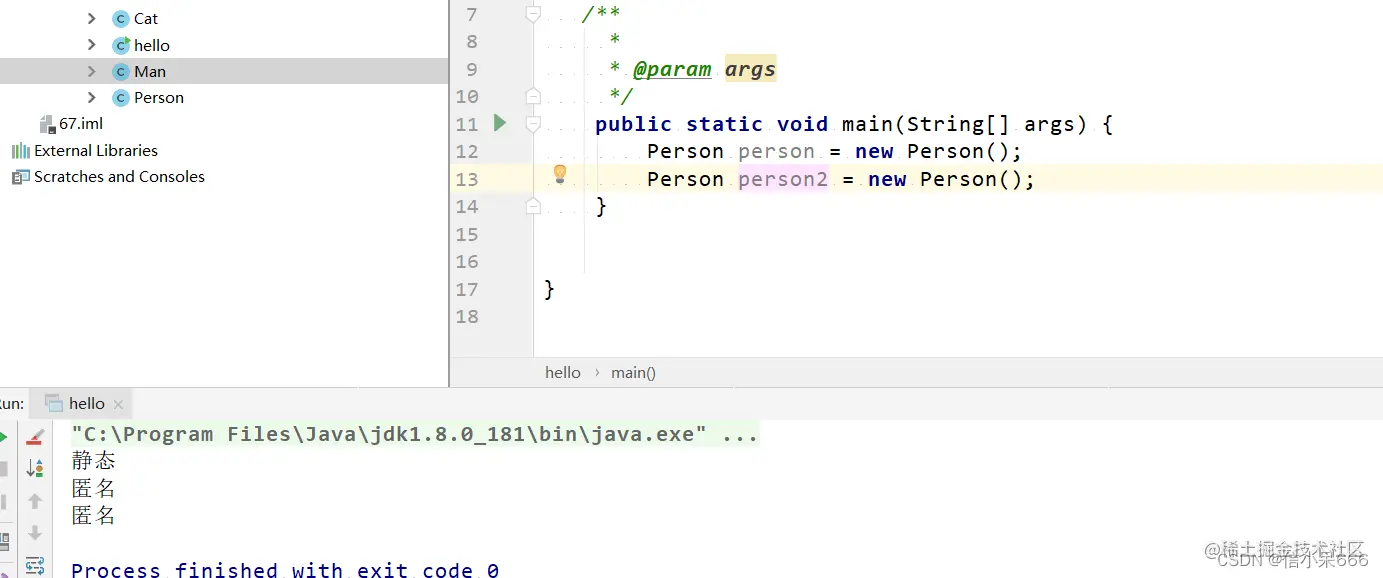The image size is (1383, 578).
Task: Click the closing brace on line 17
Action: (x=549, y=289)
